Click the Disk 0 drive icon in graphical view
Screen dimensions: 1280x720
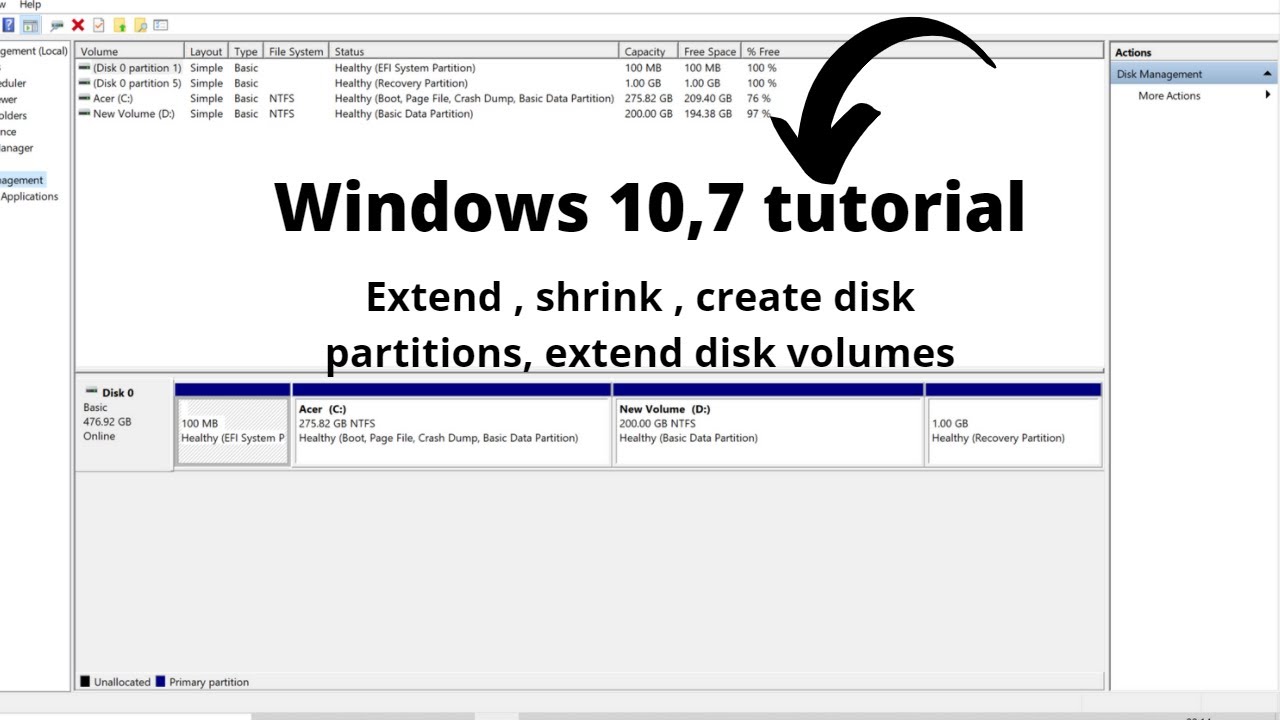(x=92, y=392)
